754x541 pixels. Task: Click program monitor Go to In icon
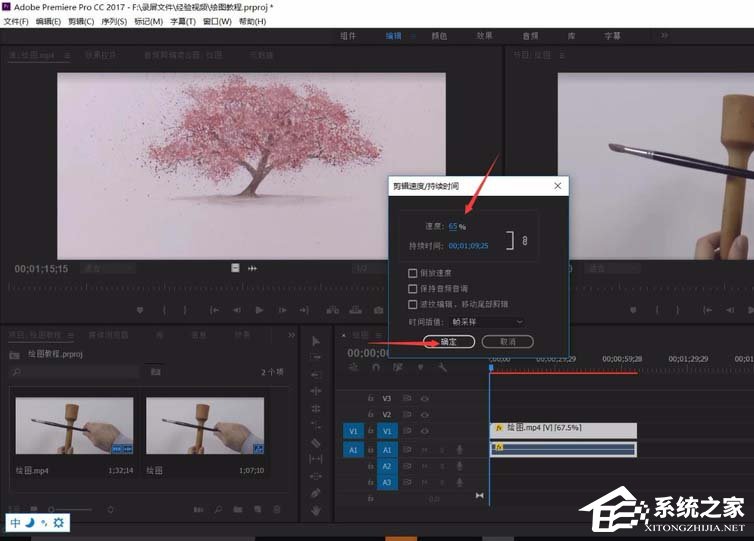(707, 310)
